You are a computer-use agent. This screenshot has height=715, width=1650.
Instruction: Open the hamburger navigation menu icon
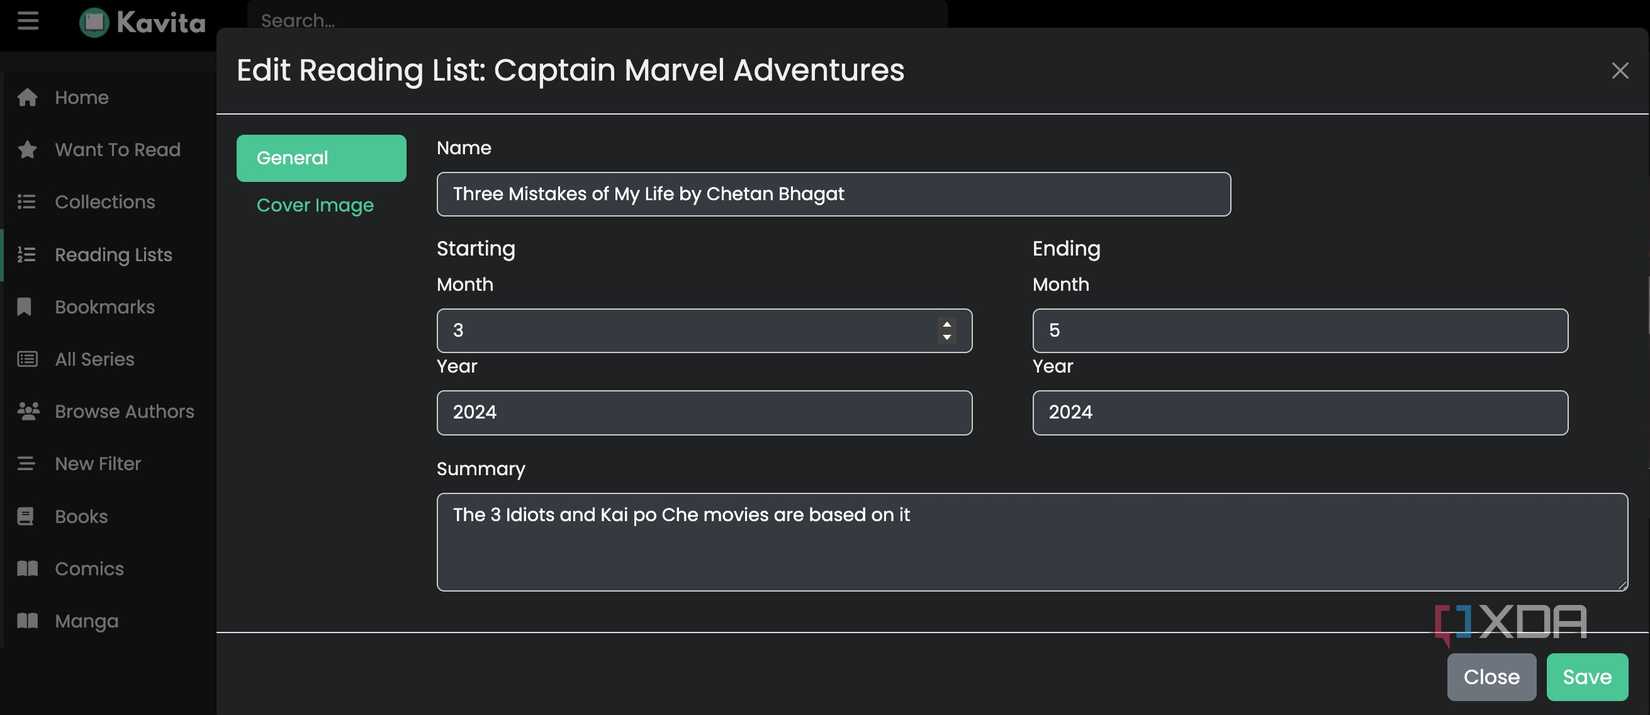tap(28, 21)
